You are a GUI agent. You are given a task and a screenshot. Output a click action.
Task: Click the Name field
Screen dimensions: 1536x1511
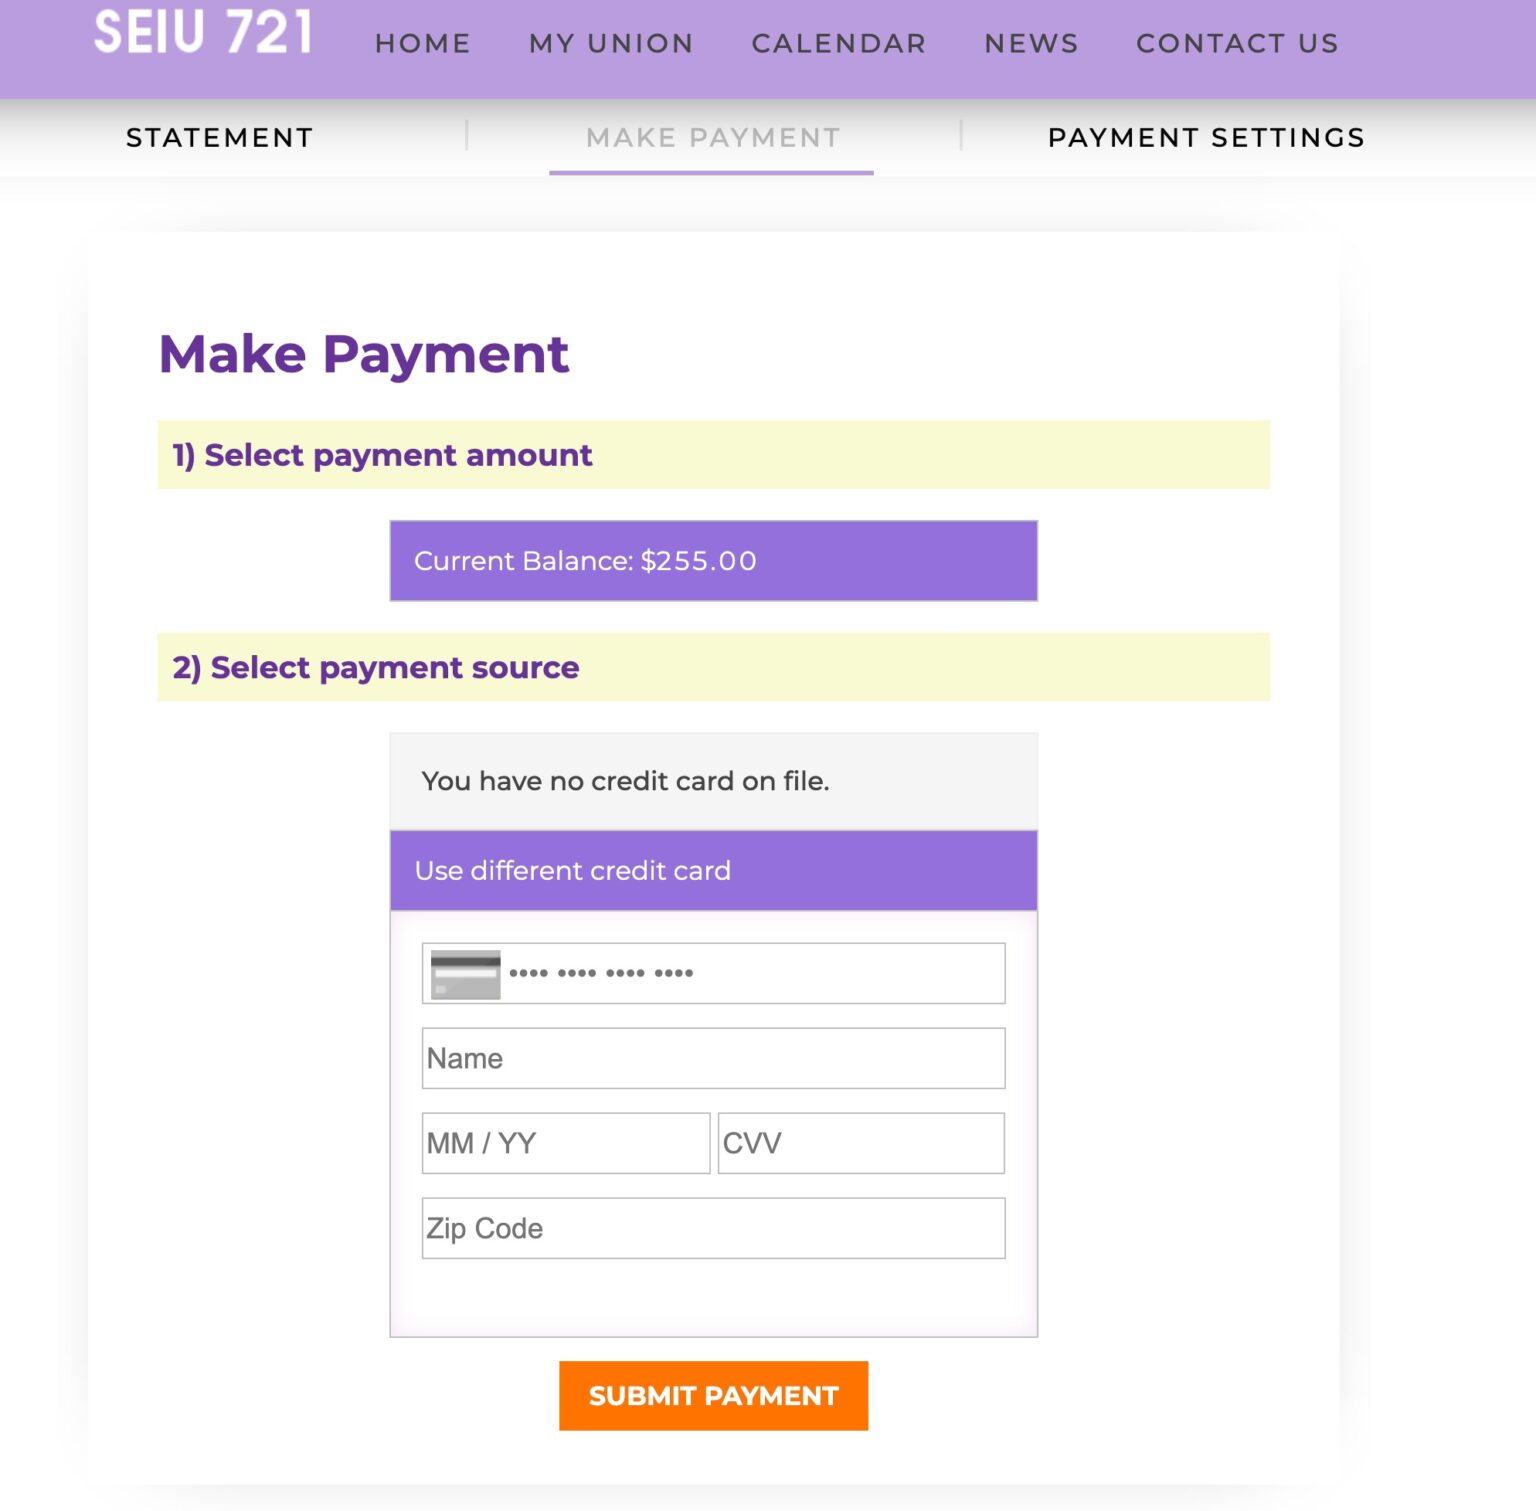pyautogui.click(x=712, y=1057)
